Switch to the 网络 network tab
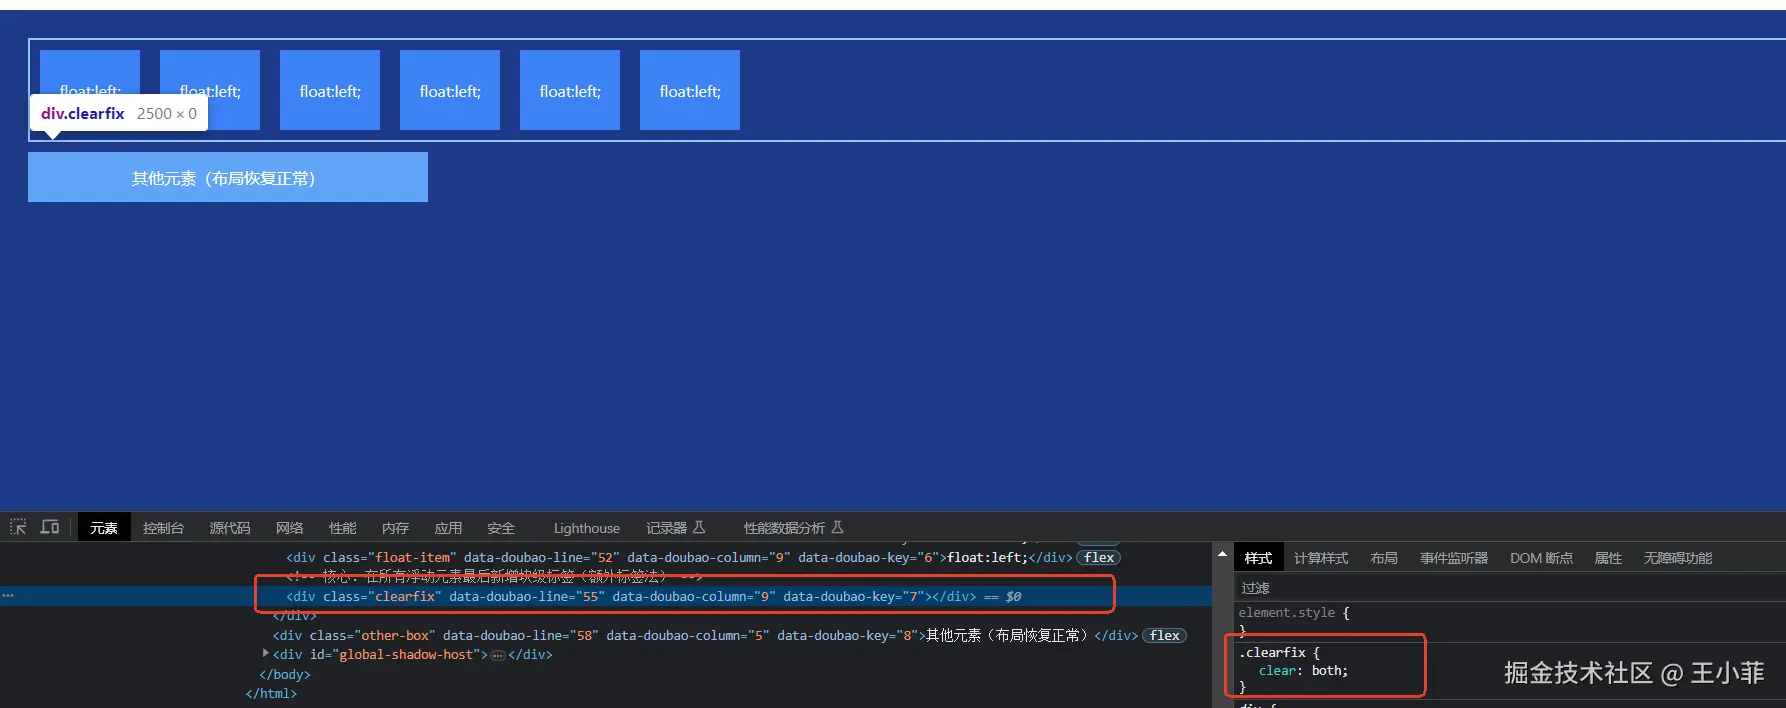The height and width of the screenshot is (708, 1786). click(290, 528)
